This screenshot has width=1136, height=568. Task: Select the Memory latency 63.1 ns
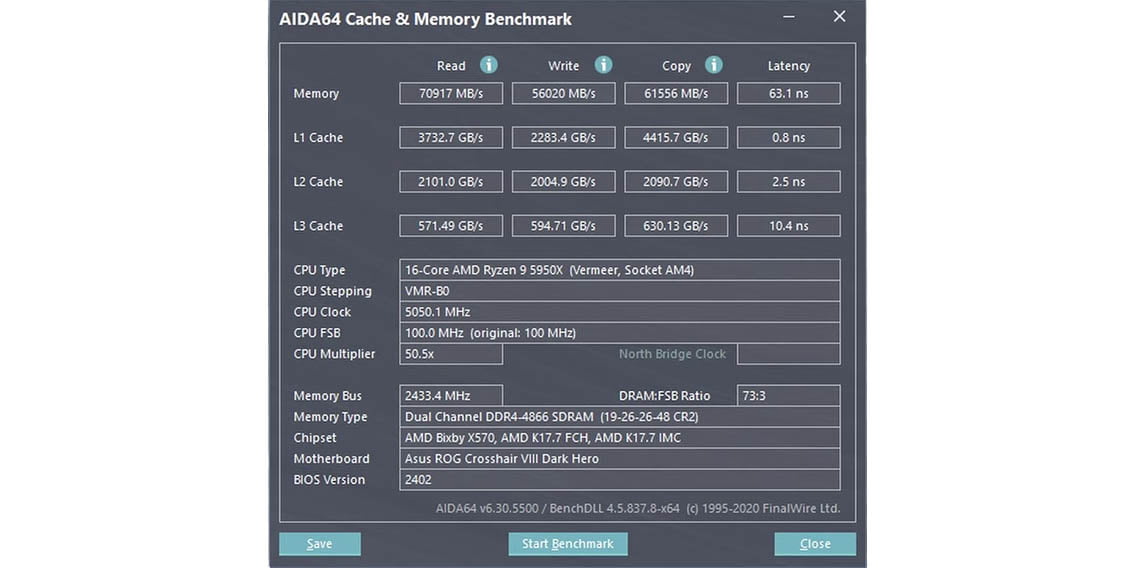coord(789,93)
